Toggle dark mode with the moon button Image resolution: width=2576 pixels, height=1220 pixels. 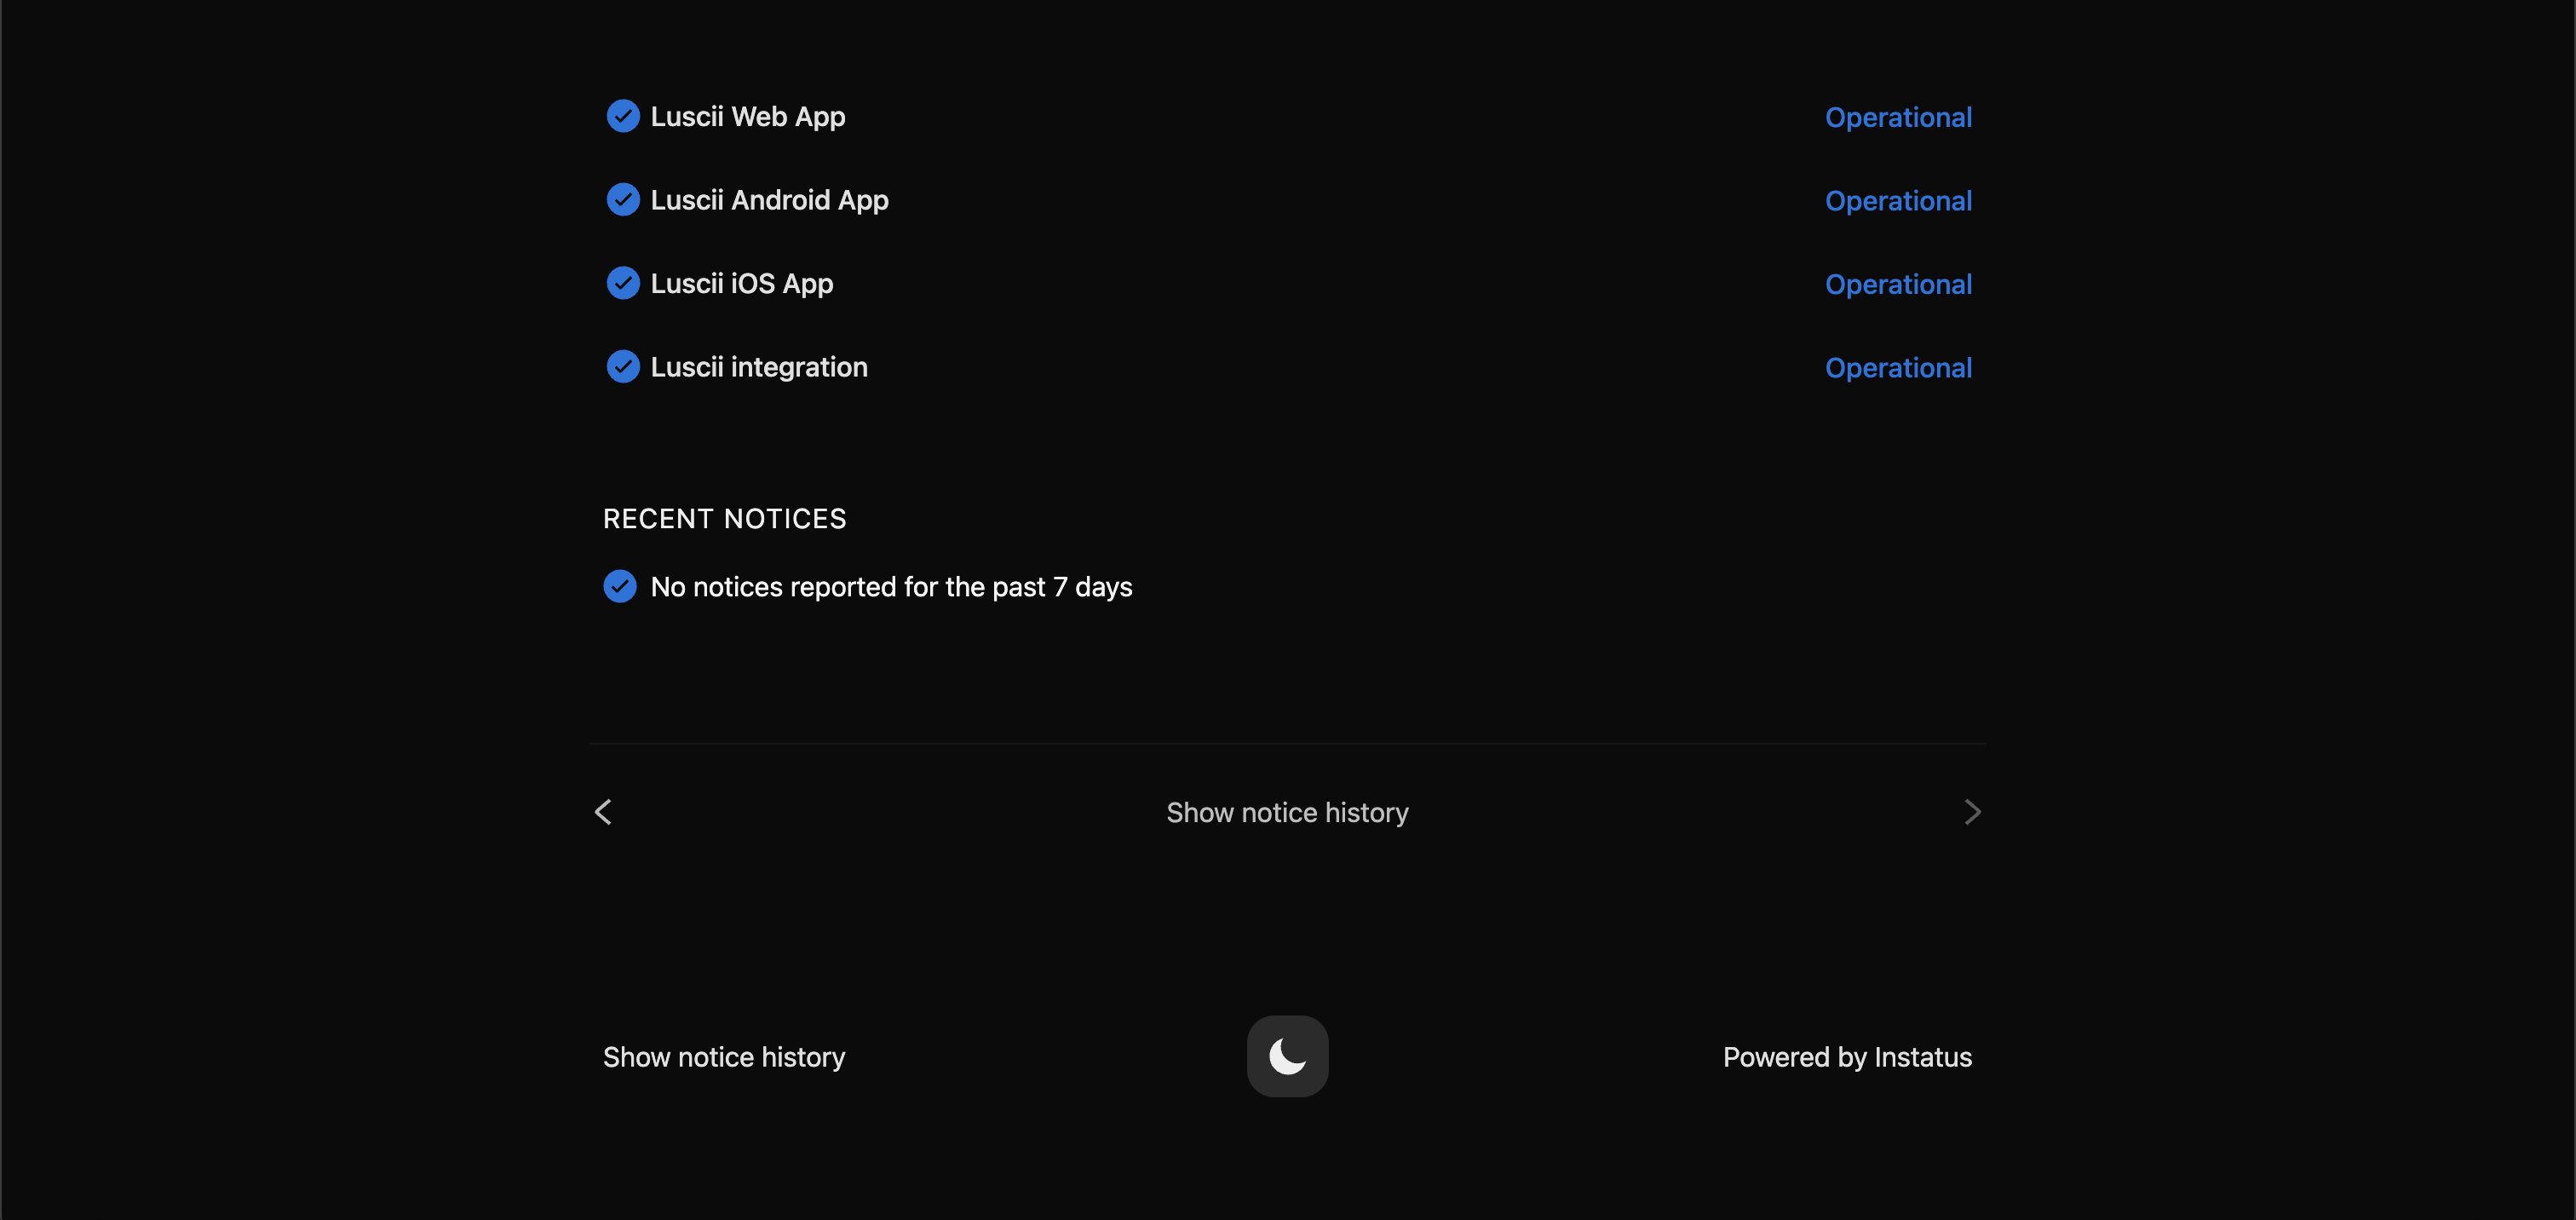1287,1056
